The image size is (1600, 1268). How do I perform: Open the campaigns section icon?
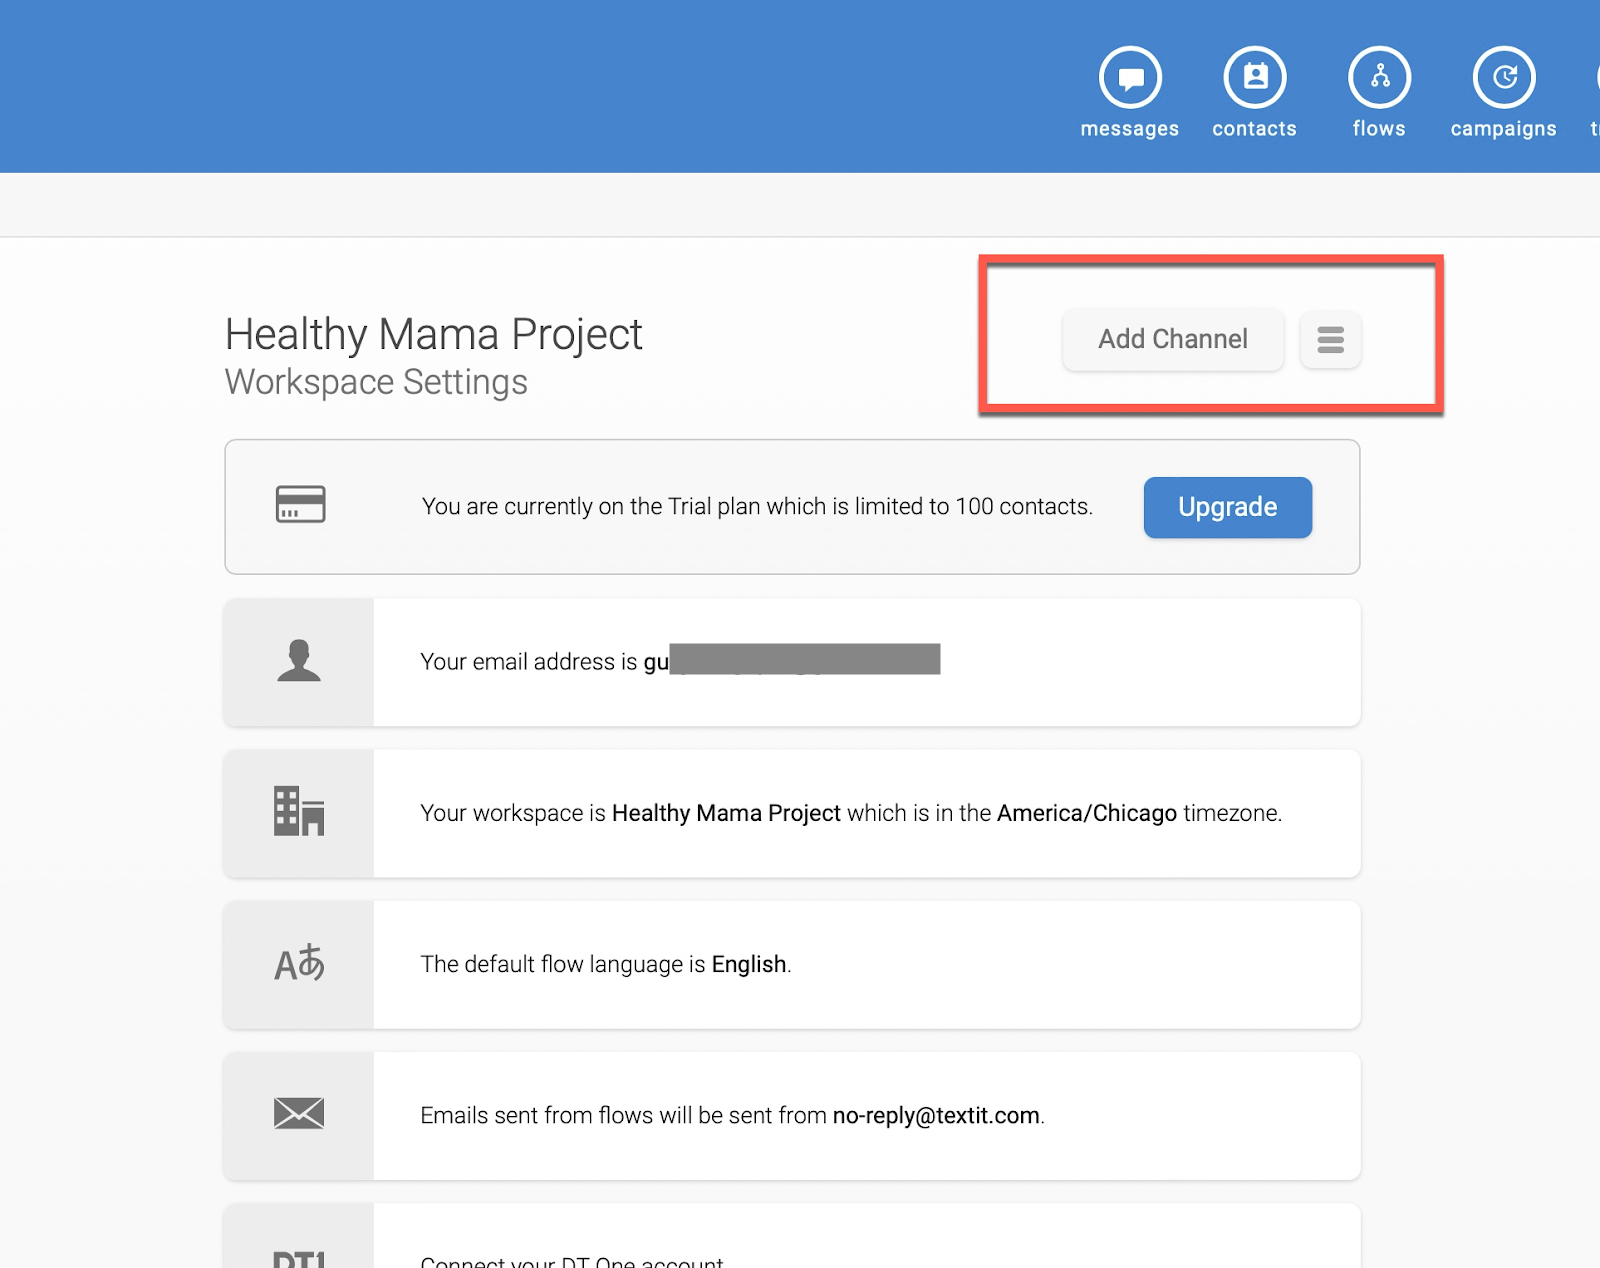coord(1504,77)
